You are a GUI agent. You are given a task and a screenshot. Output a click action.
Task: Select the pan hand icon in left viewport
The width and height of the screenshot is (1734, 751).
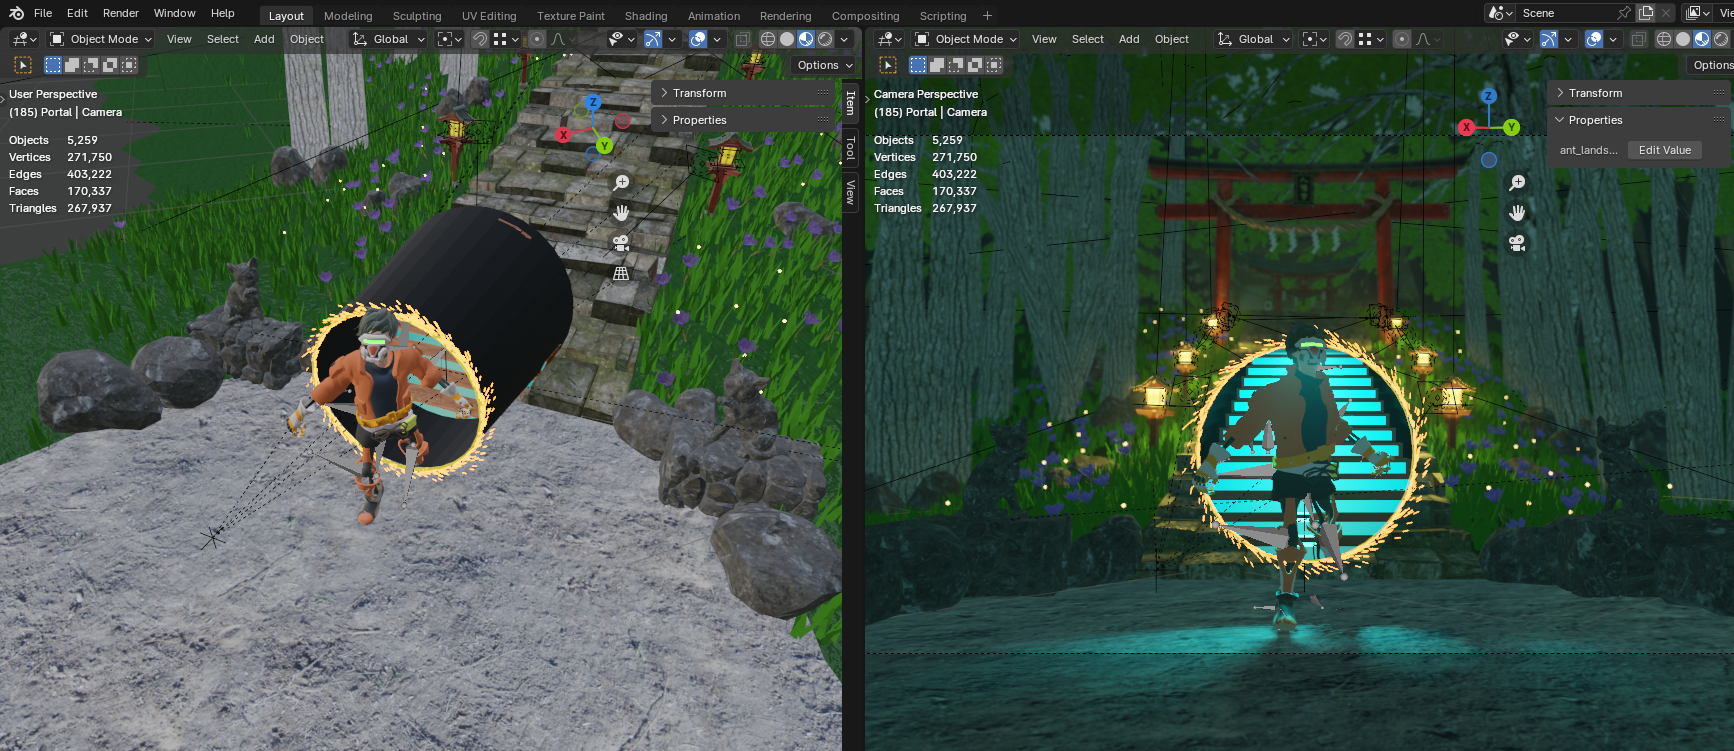[621, 213]
